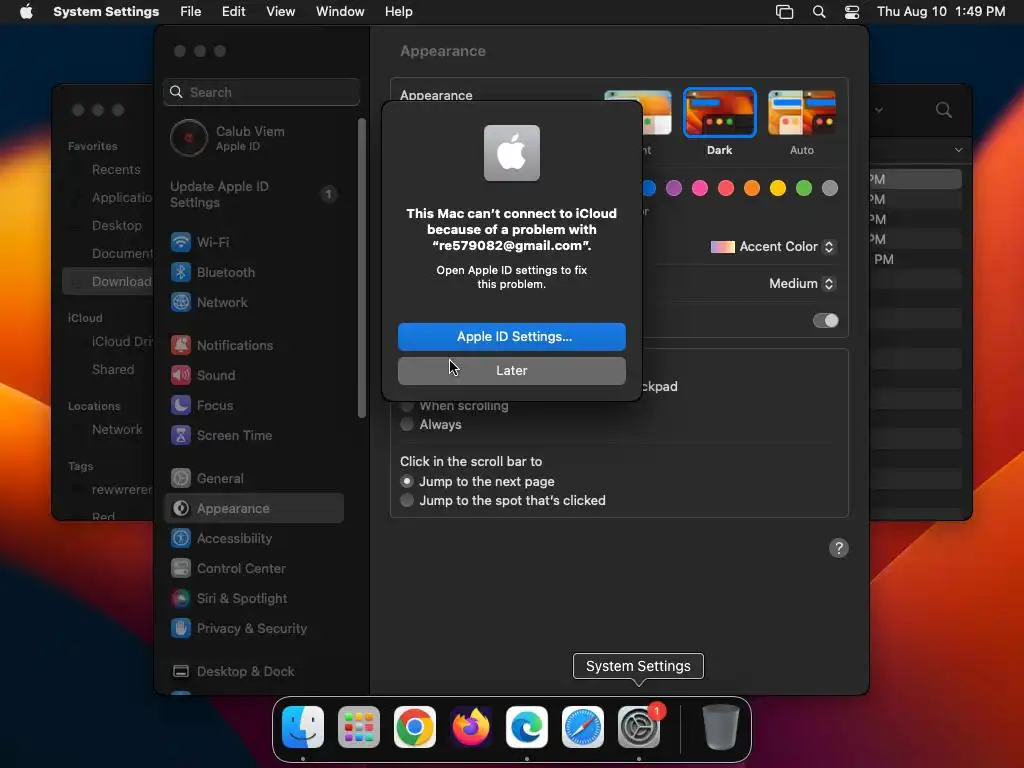Viewport: 1024px width, 768px height.
Task: Click Apple ID Settings button
Action: [x=512, y=337]
